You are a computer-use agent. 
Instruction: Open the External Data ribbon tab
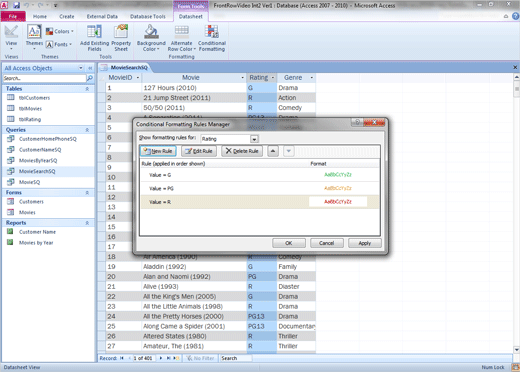[102, 16]
